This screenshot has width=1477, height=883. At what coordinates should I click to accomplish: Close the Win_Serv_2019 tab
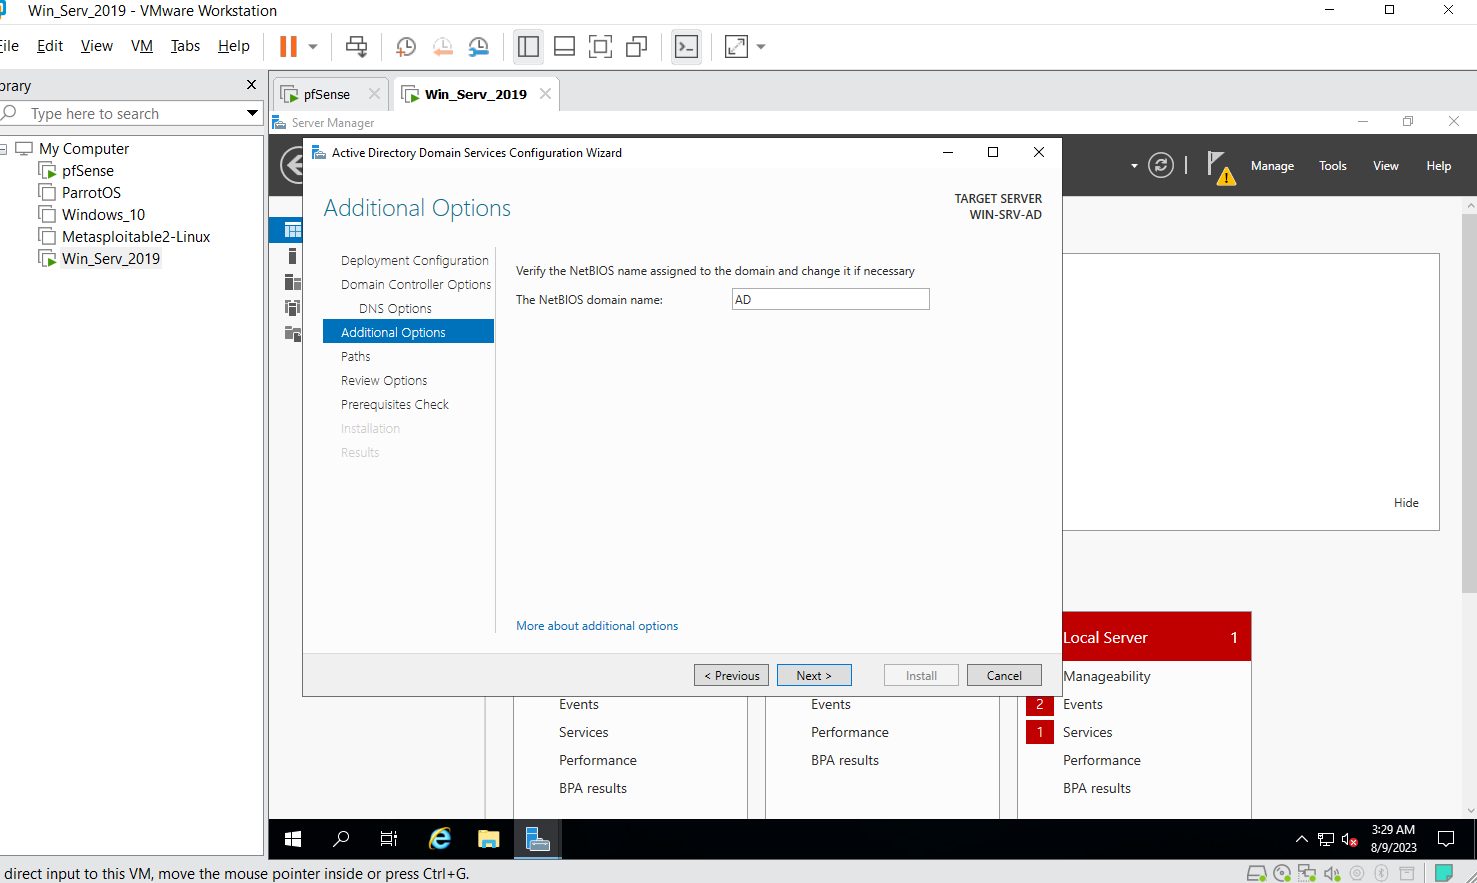545,93
